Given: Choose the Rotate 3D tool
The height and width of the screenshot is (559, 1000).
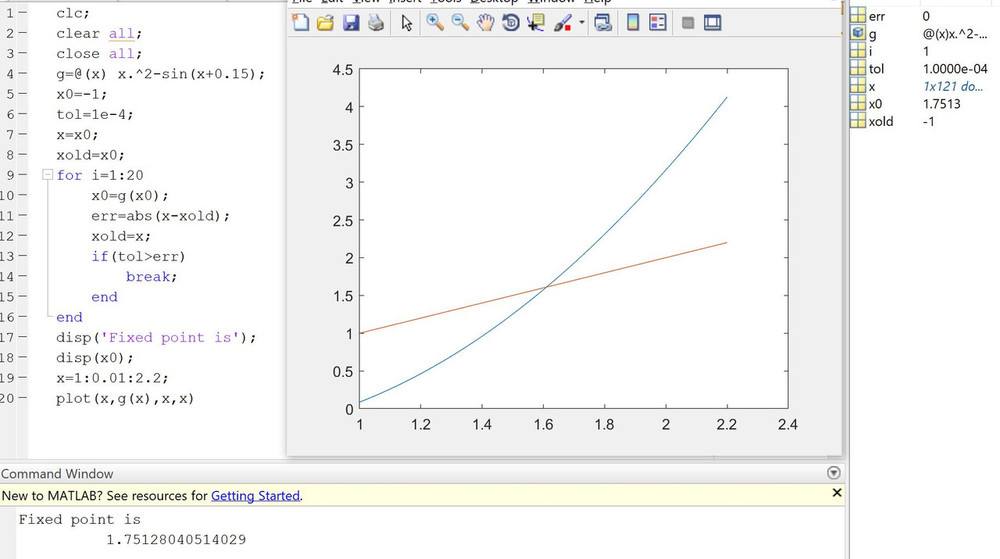Looking at the screenshot, I should coord(510,22).
